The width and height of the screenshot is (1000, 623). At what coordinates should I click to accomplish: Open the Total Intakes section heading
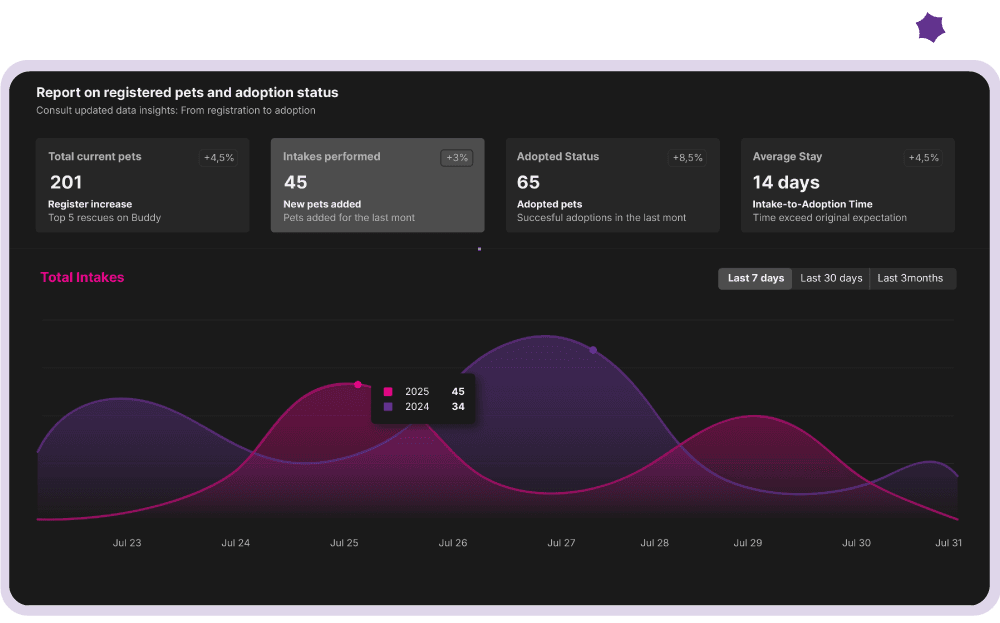pos(82,277)
